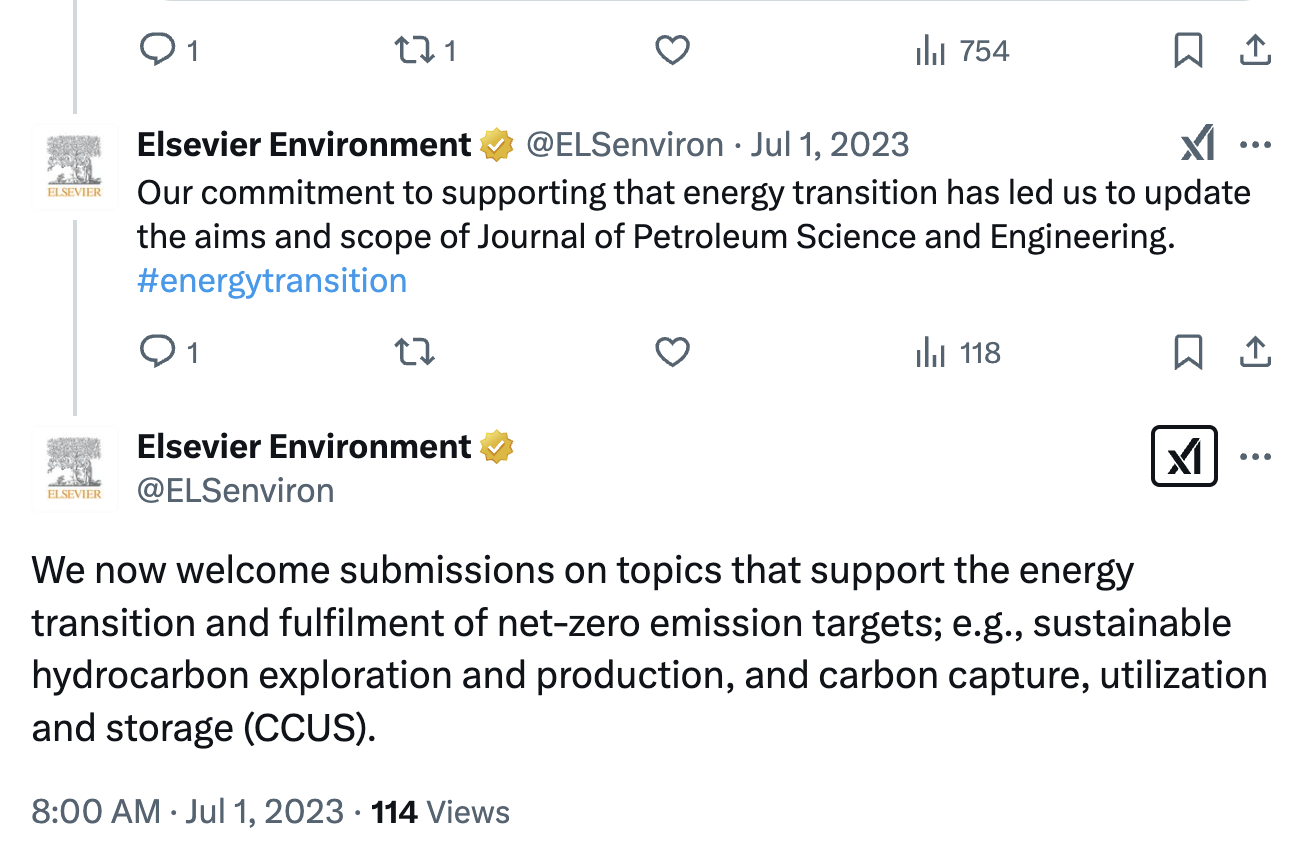Screen dimensions: 1312x860
Task: Like the Petroleum Science journal tweet
Action: coord(672,353)
